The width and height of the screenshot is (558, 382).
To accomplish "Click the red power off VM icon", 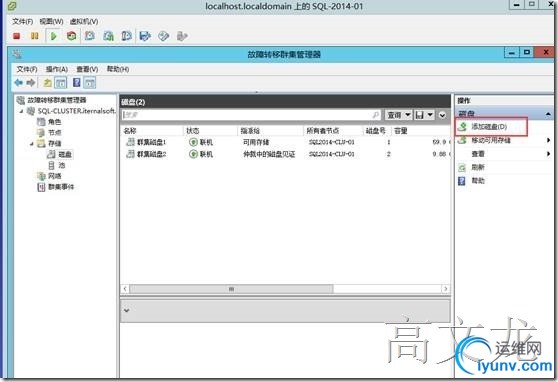I will point(16,36).
